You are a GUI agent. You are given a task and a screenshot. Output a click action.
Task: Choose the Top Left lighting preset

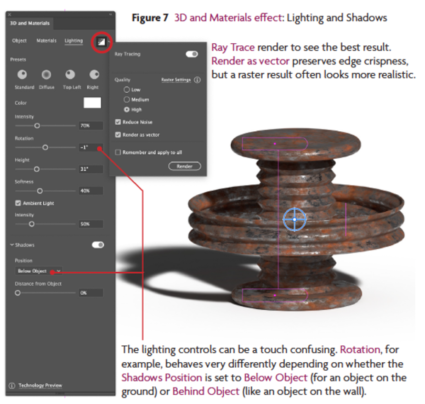coord(70,74)
